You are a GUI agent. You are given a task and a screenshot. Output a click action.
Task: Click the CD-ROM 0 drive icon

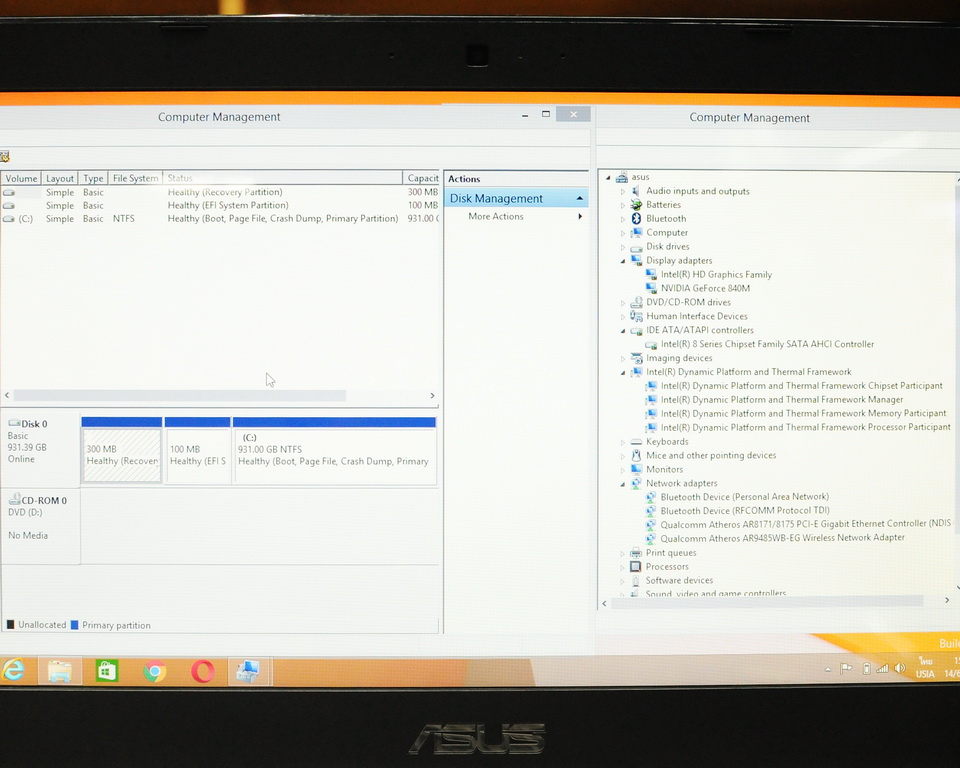point(15,499)
